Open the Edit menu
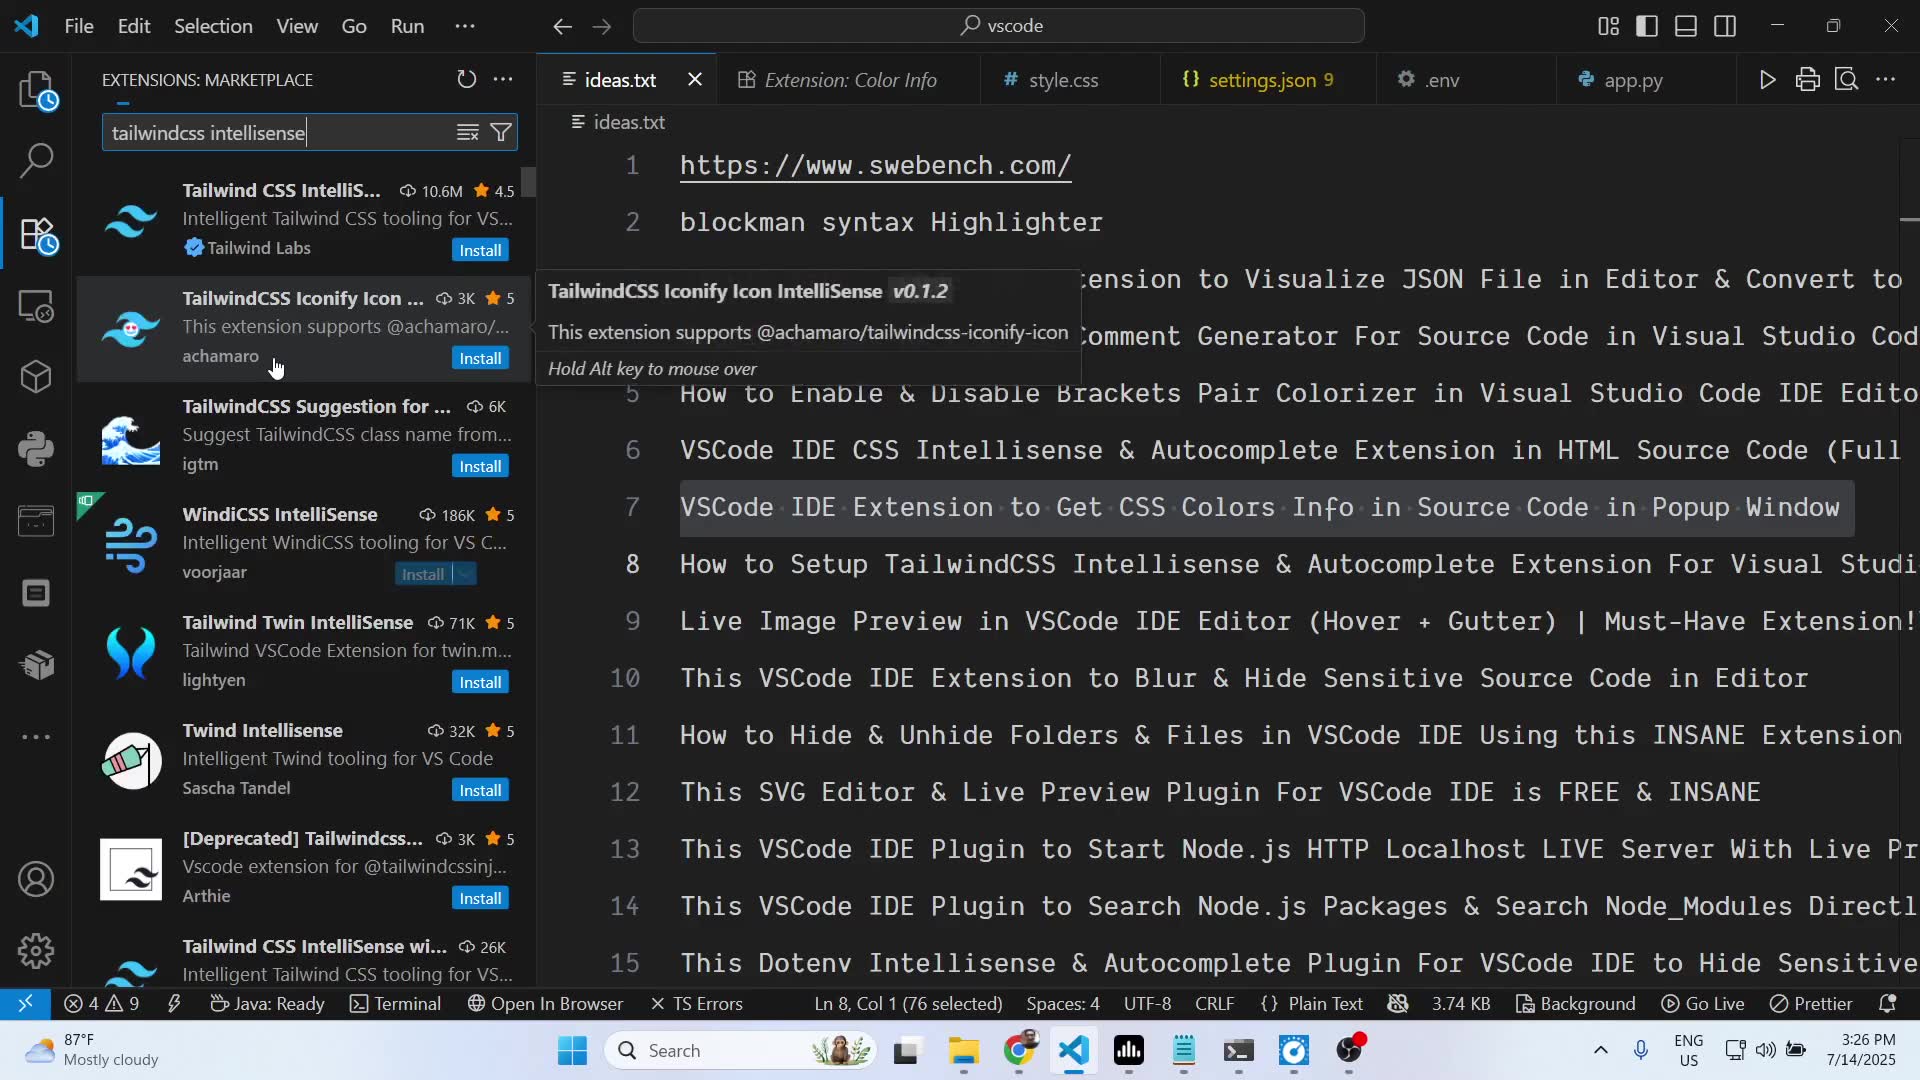1920x1080 pixels. (x=134, y=26)
